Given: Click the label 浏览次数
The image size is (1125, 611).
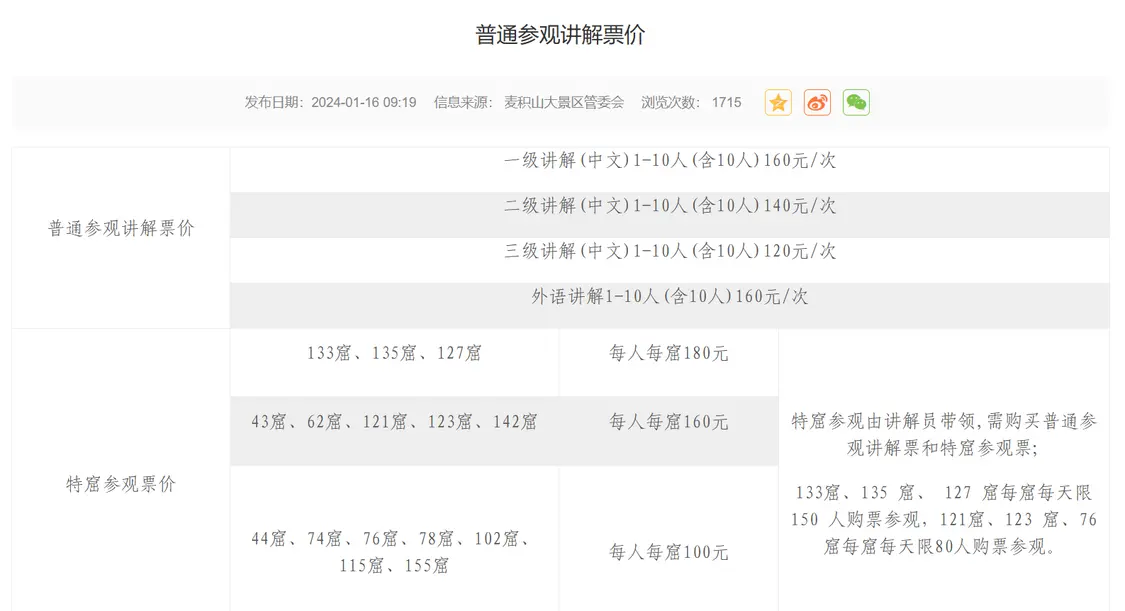Looking at the screenshot, I should 672,103.
